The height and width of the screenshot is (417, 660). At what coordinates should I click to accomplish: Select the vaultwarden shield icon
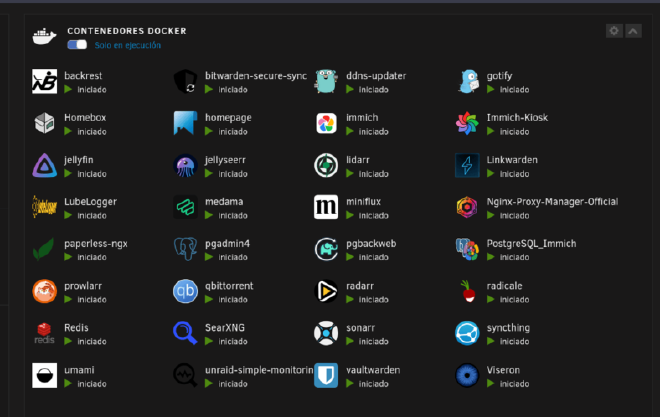click(326, 375)
